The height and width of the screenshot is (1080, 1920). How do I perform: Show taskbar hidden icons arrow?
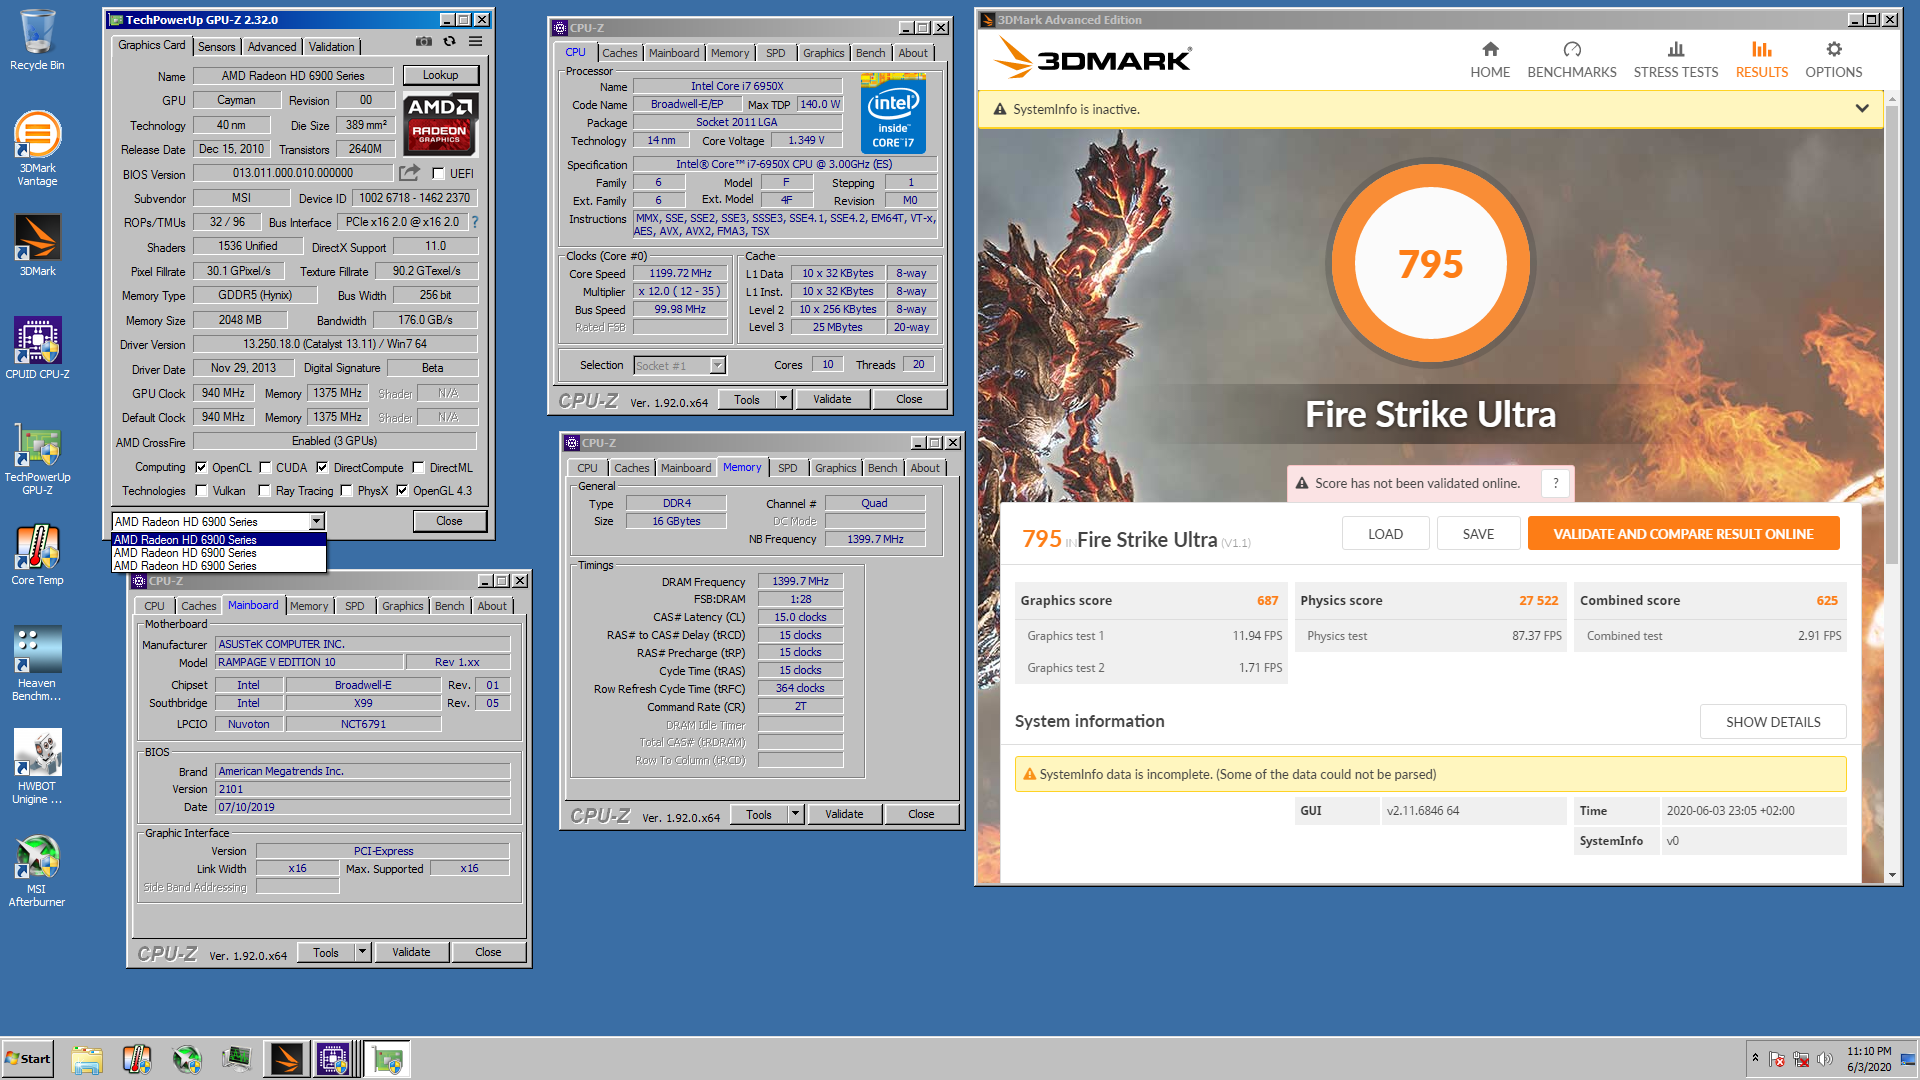coord(1755,1058)
